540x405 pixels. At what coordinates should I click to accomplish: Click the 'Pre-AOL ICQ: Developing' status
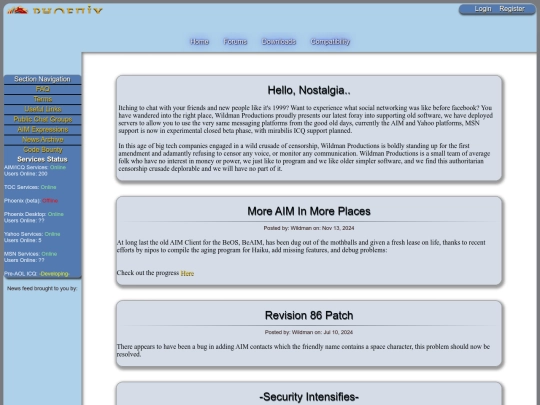pyautogui.click(x=37, y=274)
